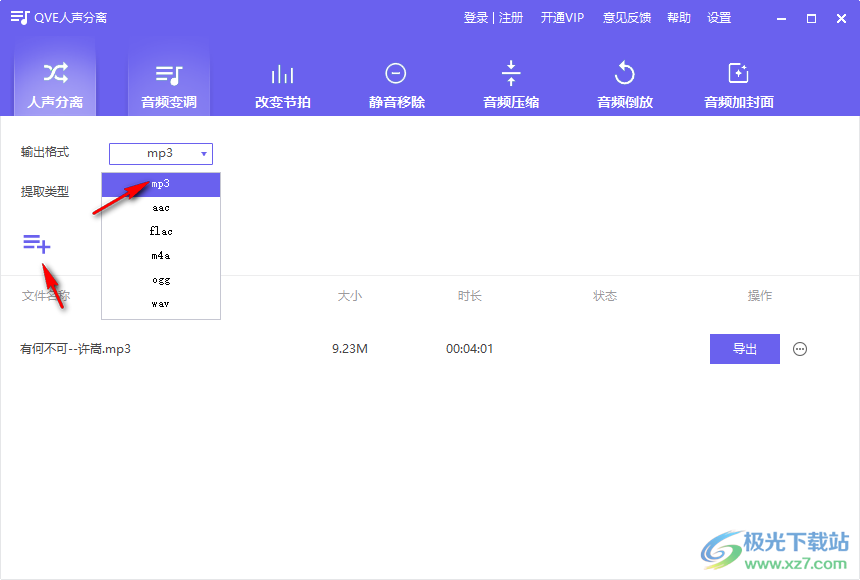
Task: Select the 人声分离 vocal separation tool
Action: click(54, 83)
